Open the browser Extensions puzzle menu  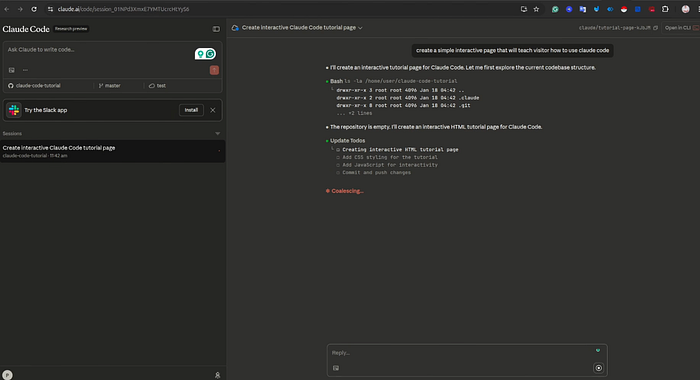[665, 9]
